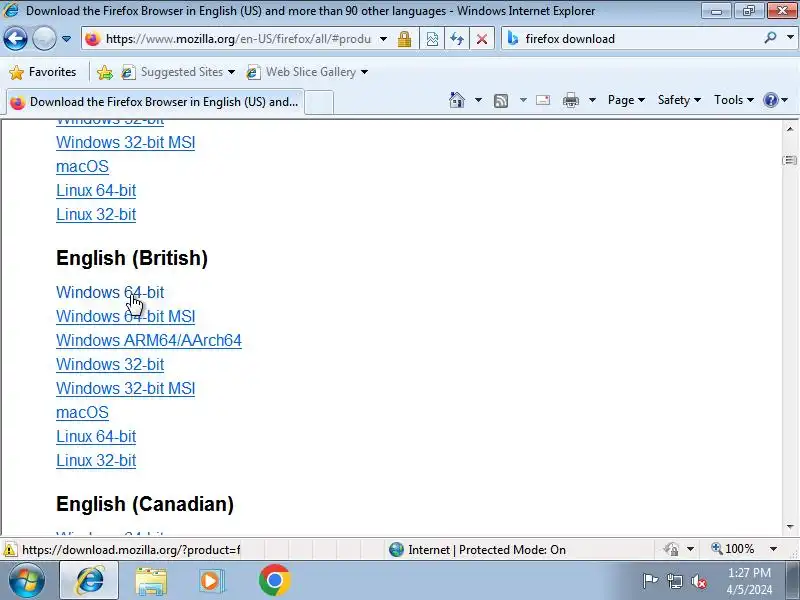Click Internet Protected Mode status text
800x600 pixels.
[x=487, y=549]
